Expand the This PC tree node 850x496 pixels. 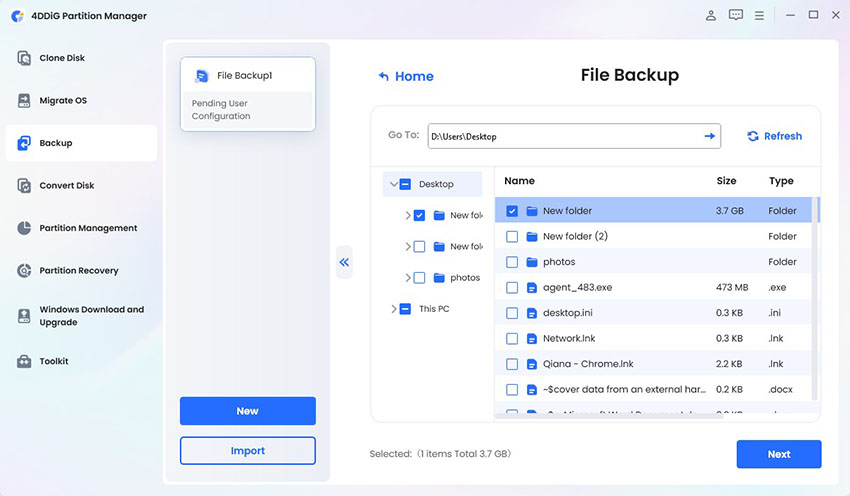click(x=394, y=309)
